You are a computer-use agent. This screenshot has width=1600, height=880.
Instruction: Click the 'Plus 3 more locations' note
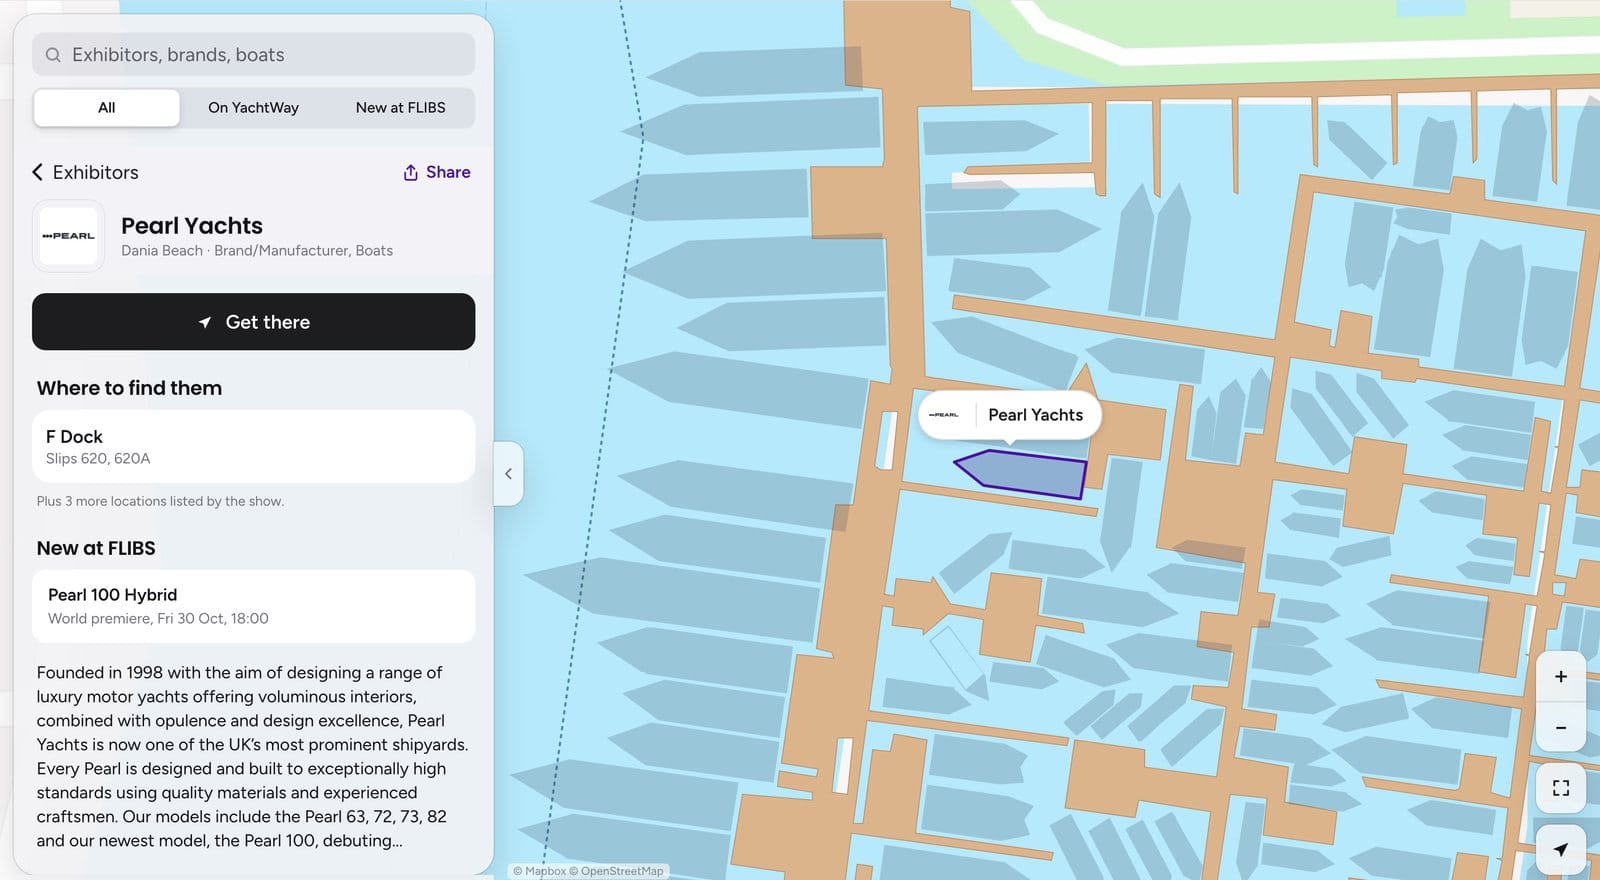click(160, 501)
